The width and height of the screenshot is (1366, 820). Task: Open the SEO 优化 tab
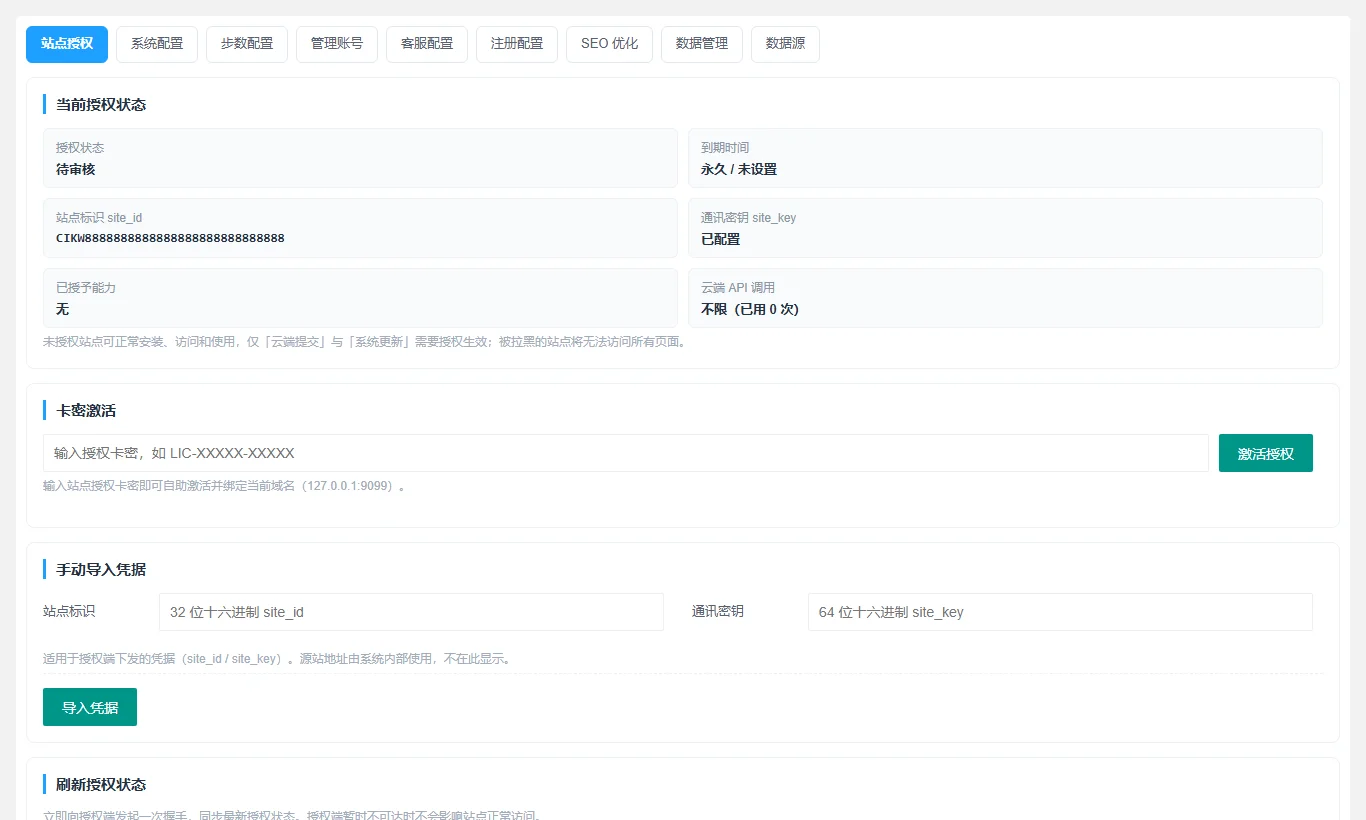click(x=609, y=44)
